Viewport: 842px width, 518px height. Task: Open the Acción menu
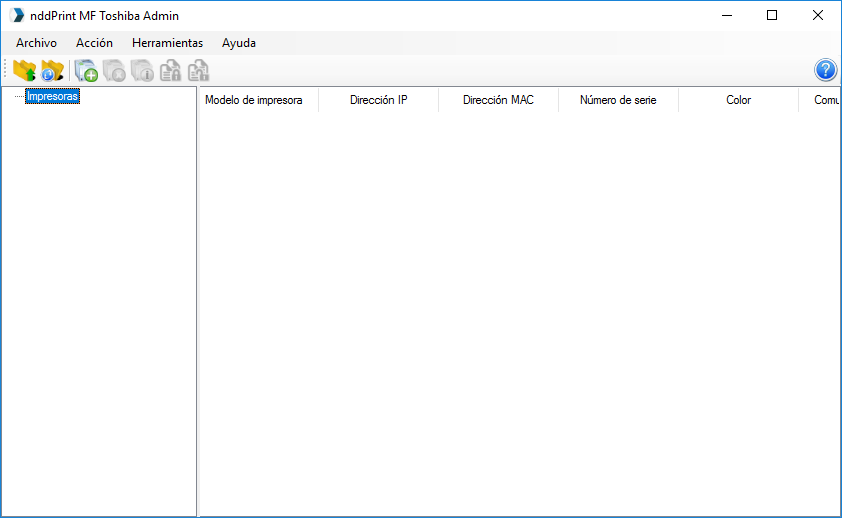pyautogui.click(x=95, y=43)
